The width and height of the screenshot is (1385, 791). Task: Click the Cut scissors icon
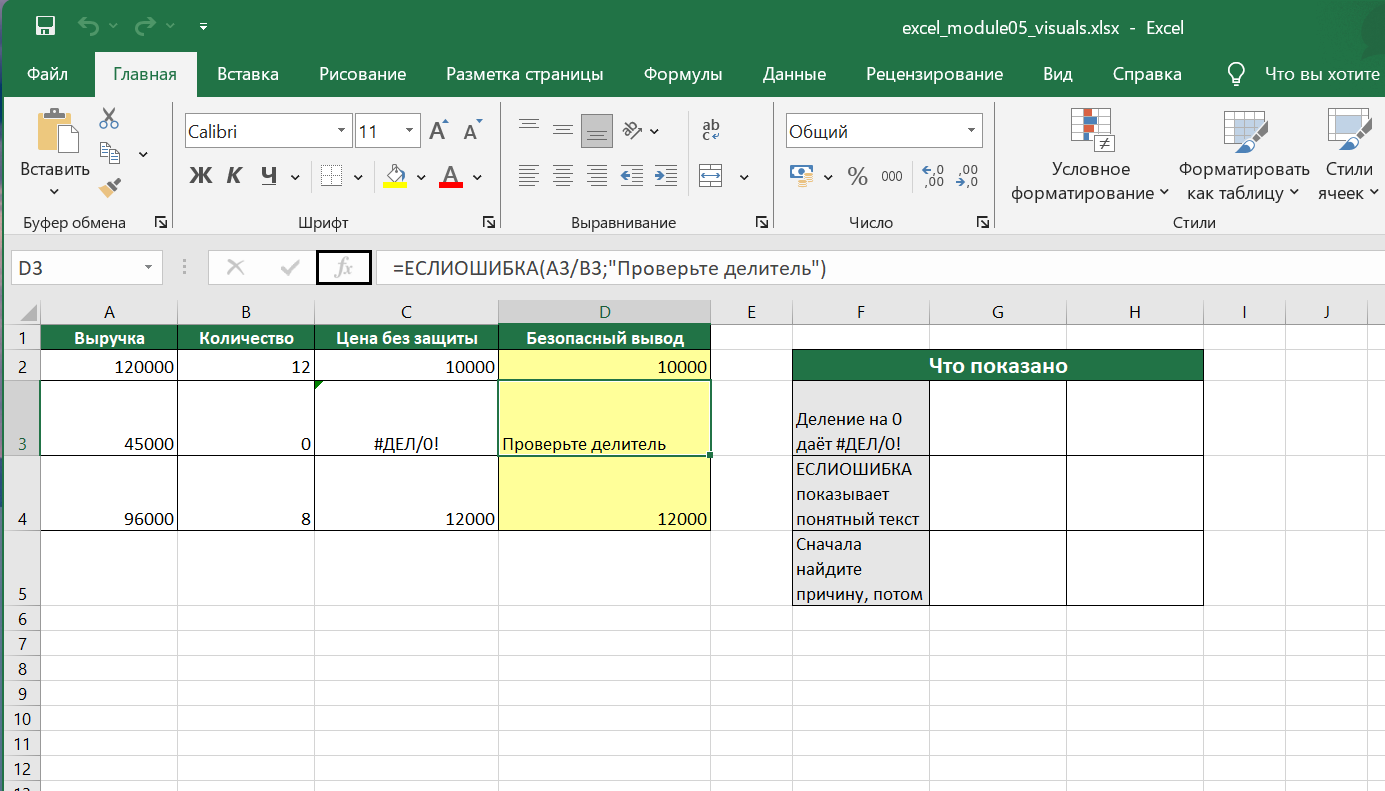[x=109, y=118]
